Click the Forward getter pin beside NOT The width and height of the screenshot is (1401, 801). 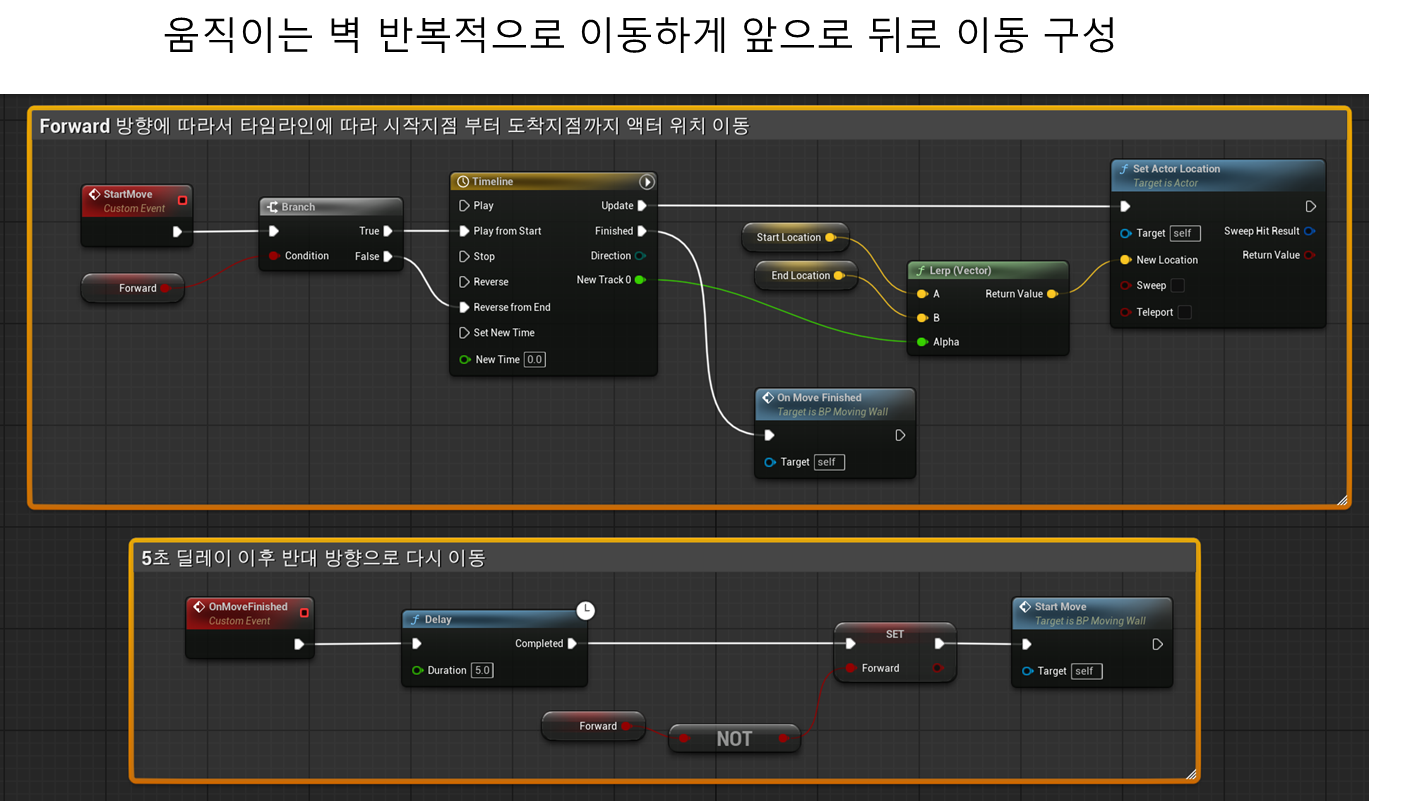[x=627, y=726]
